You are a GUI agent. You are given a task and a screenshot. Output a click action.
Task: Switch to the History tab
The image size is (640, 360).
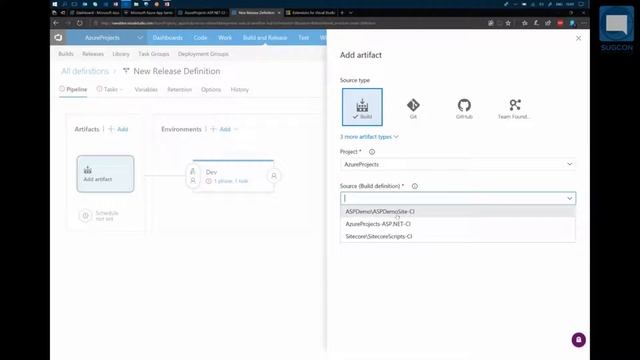(x=240, y=89)
